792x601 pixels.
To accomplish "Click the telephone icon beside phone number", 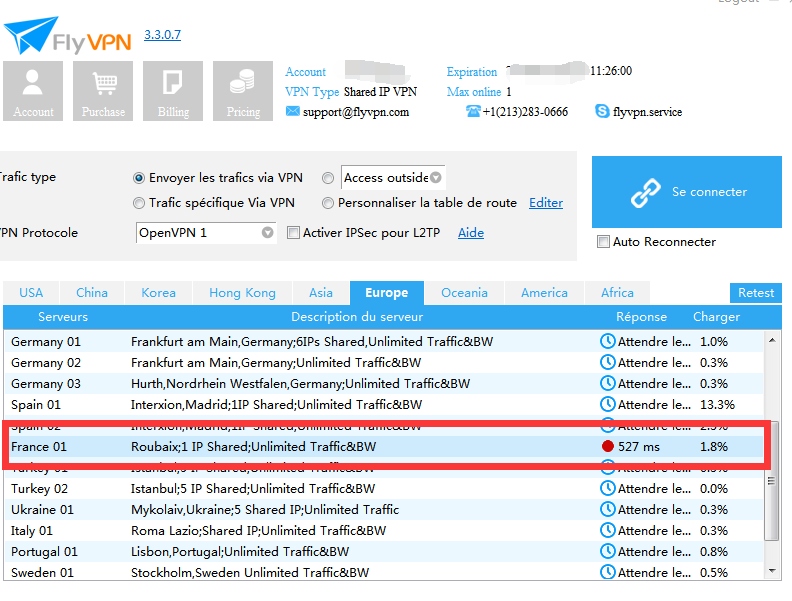I will tap(473, 111).
